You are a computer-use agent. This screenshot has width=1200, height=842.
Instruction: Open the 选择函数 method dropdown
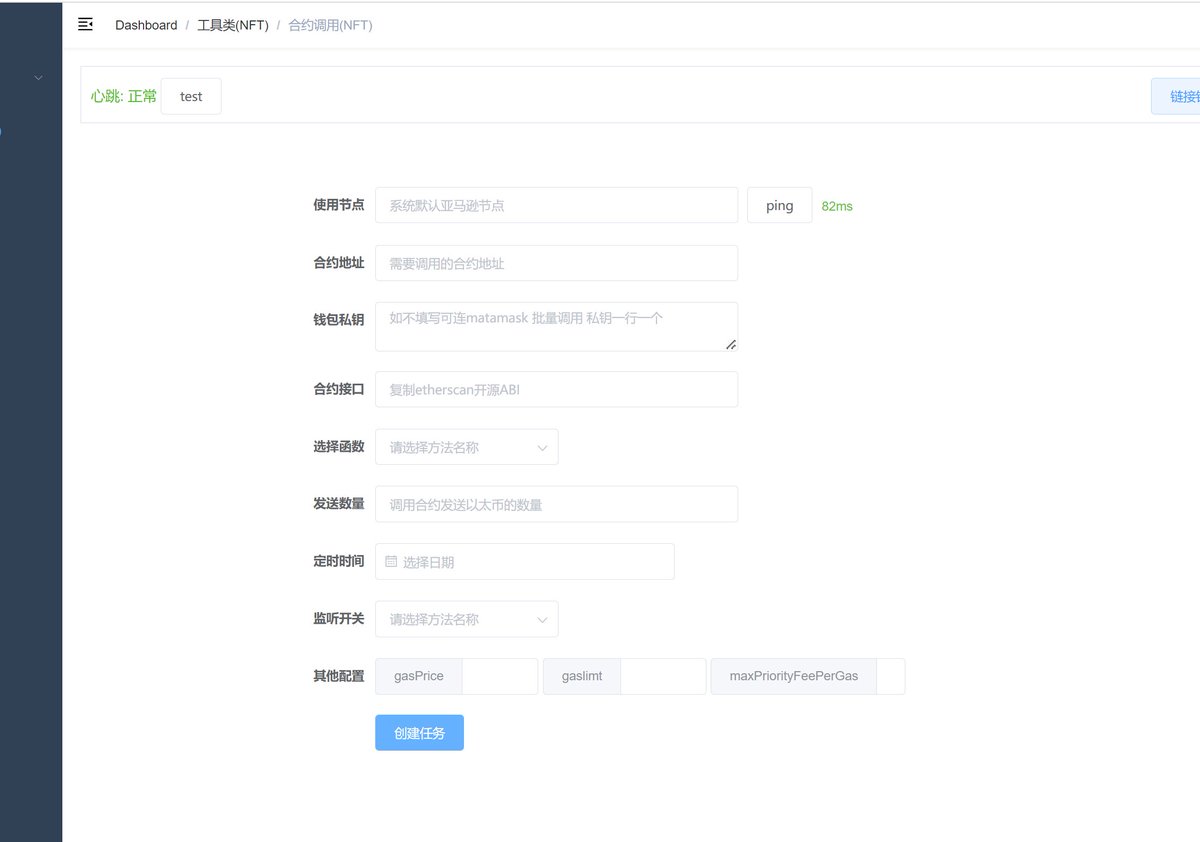(465, 446)
